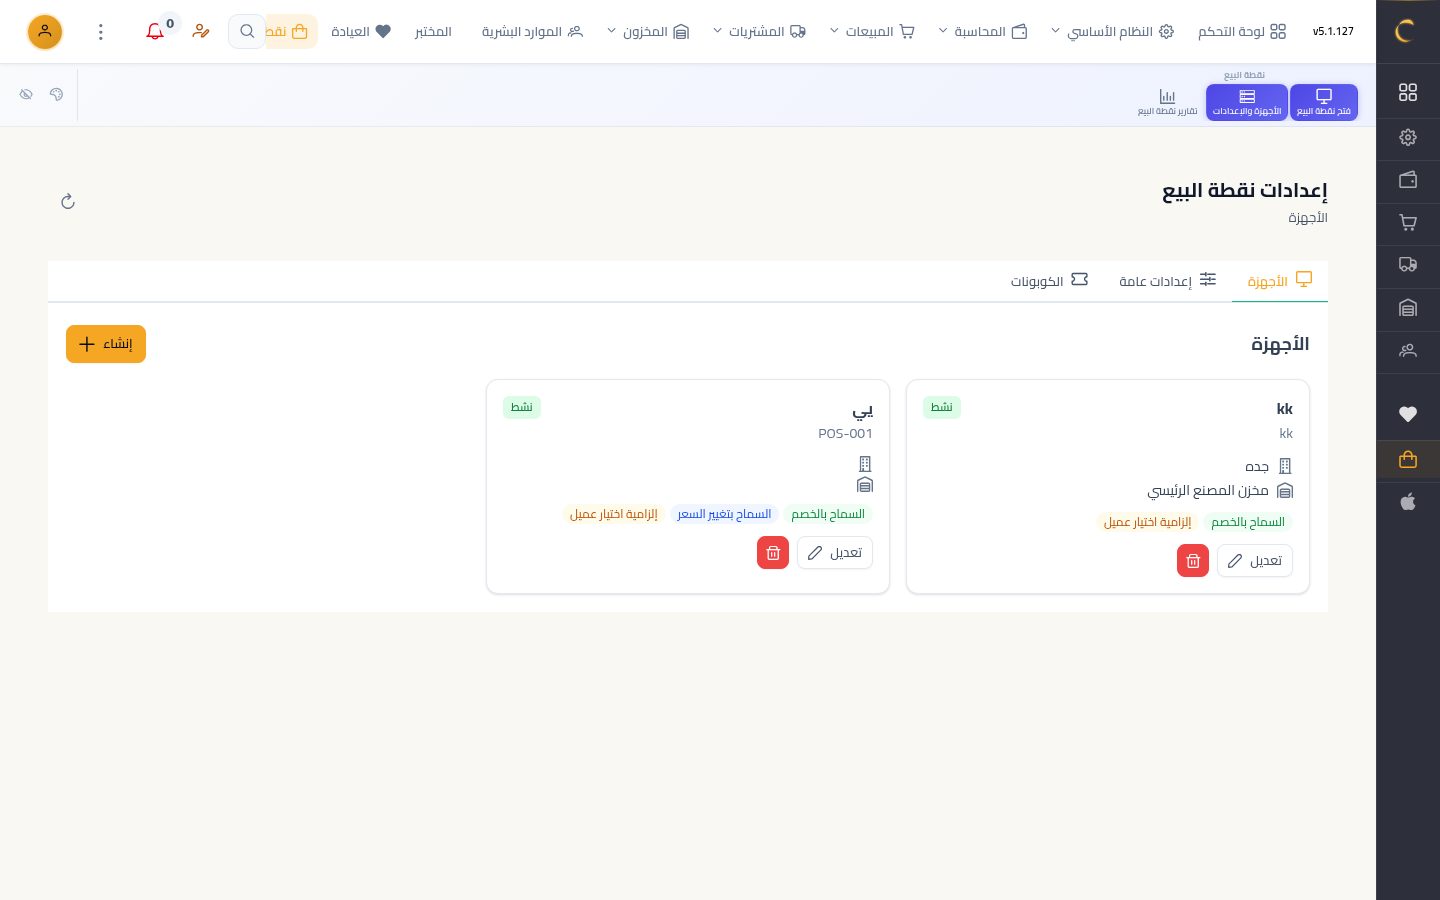
Task: Click the dashboard grid icon in the dark sidebar
Action: click(x=1408, y=92)
